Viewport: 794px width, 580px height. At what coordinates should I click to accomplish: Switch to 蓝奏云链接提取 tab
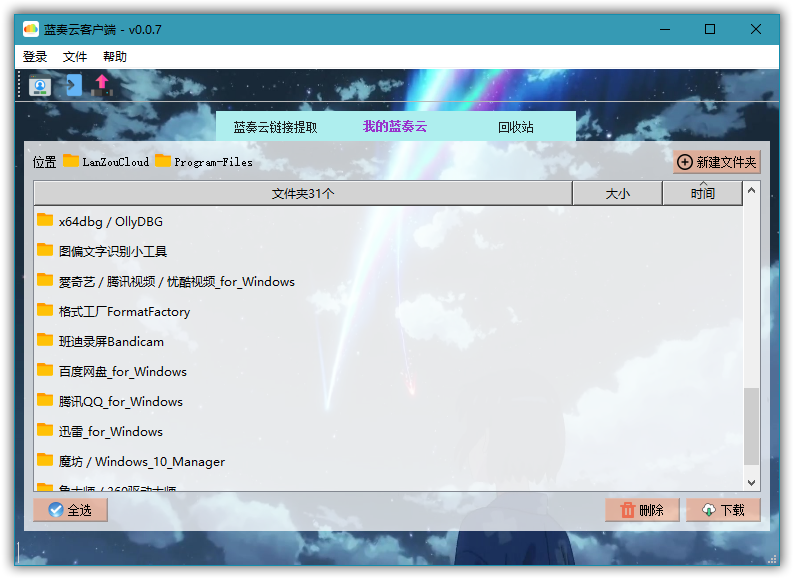coord(275,127)
